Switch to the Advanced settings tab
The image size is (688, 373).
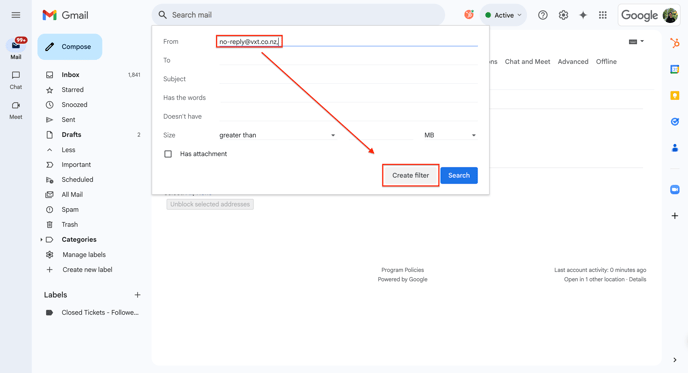point(573,62)
